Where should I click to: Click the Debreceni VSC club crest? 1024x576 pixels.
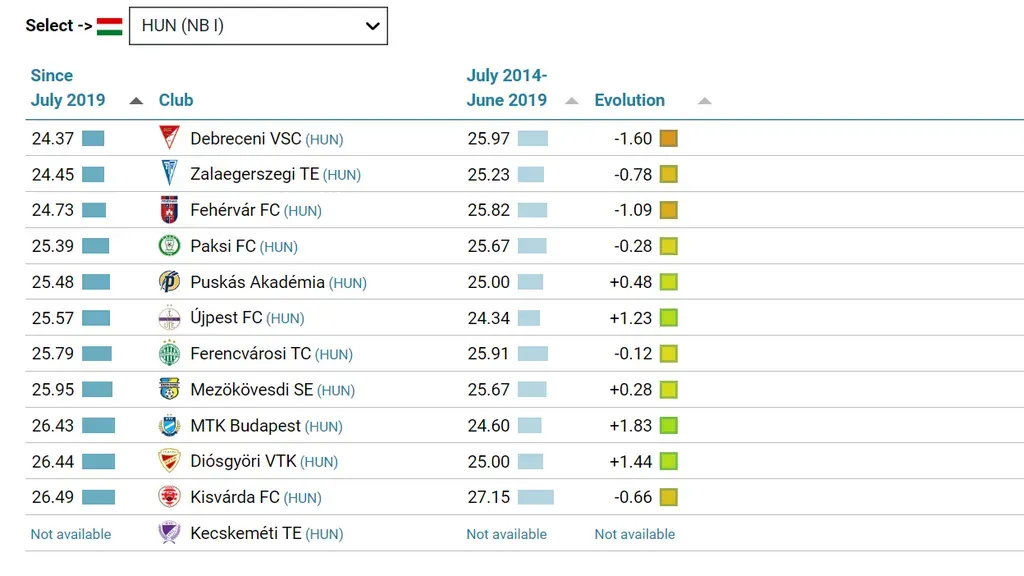(x=170, y=138)
